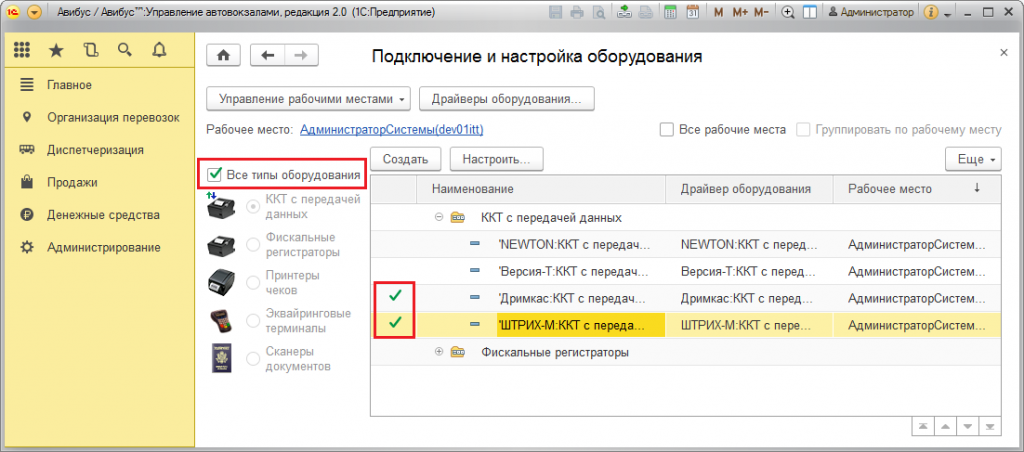Screen dimensions: 1024x452
Task: Navigate back with left arrow
Action: tap(267, 56)
